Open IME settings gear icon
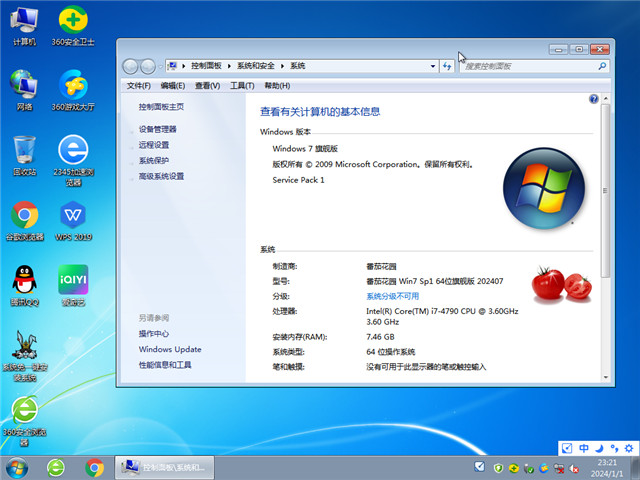The width and height of the screenshot is (640, 480). click(x=629, y=448)
